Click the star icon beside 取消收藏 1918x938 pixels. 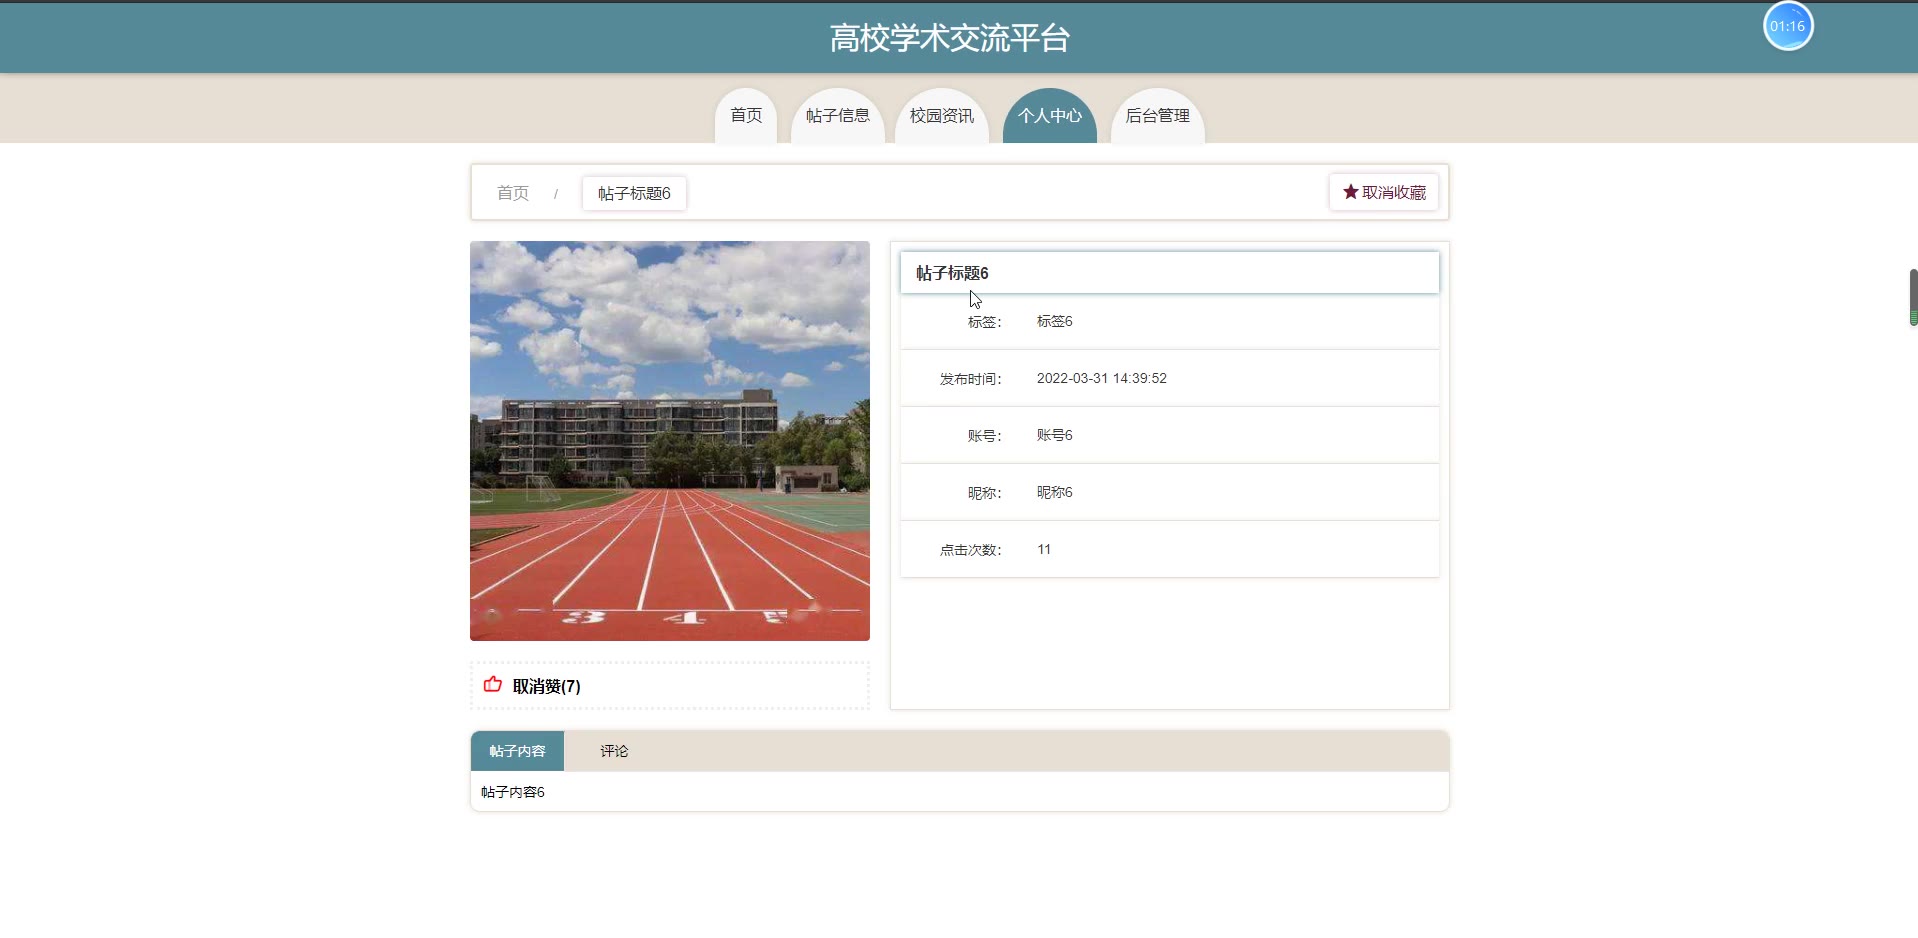(x=1350, y=192)
